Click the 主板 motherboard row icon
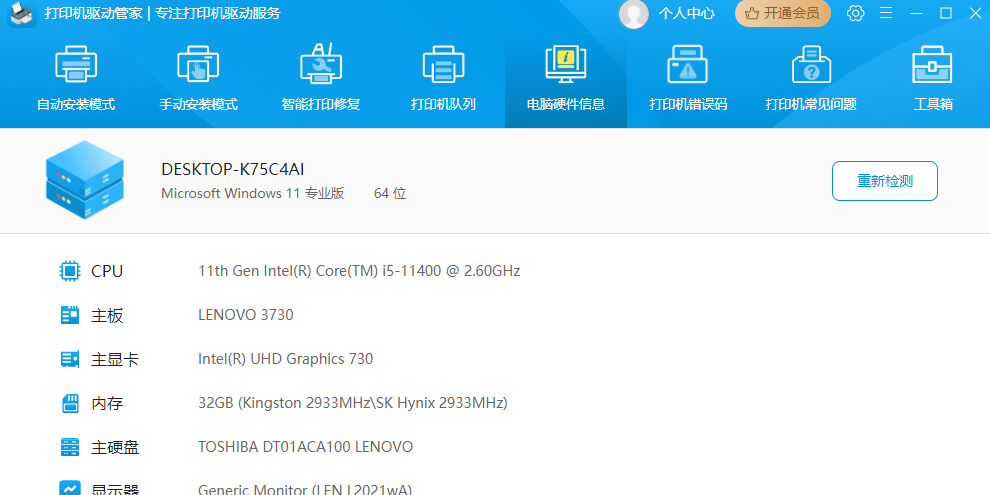The height and width of the screenshot is (495, 990). [70, 315]
